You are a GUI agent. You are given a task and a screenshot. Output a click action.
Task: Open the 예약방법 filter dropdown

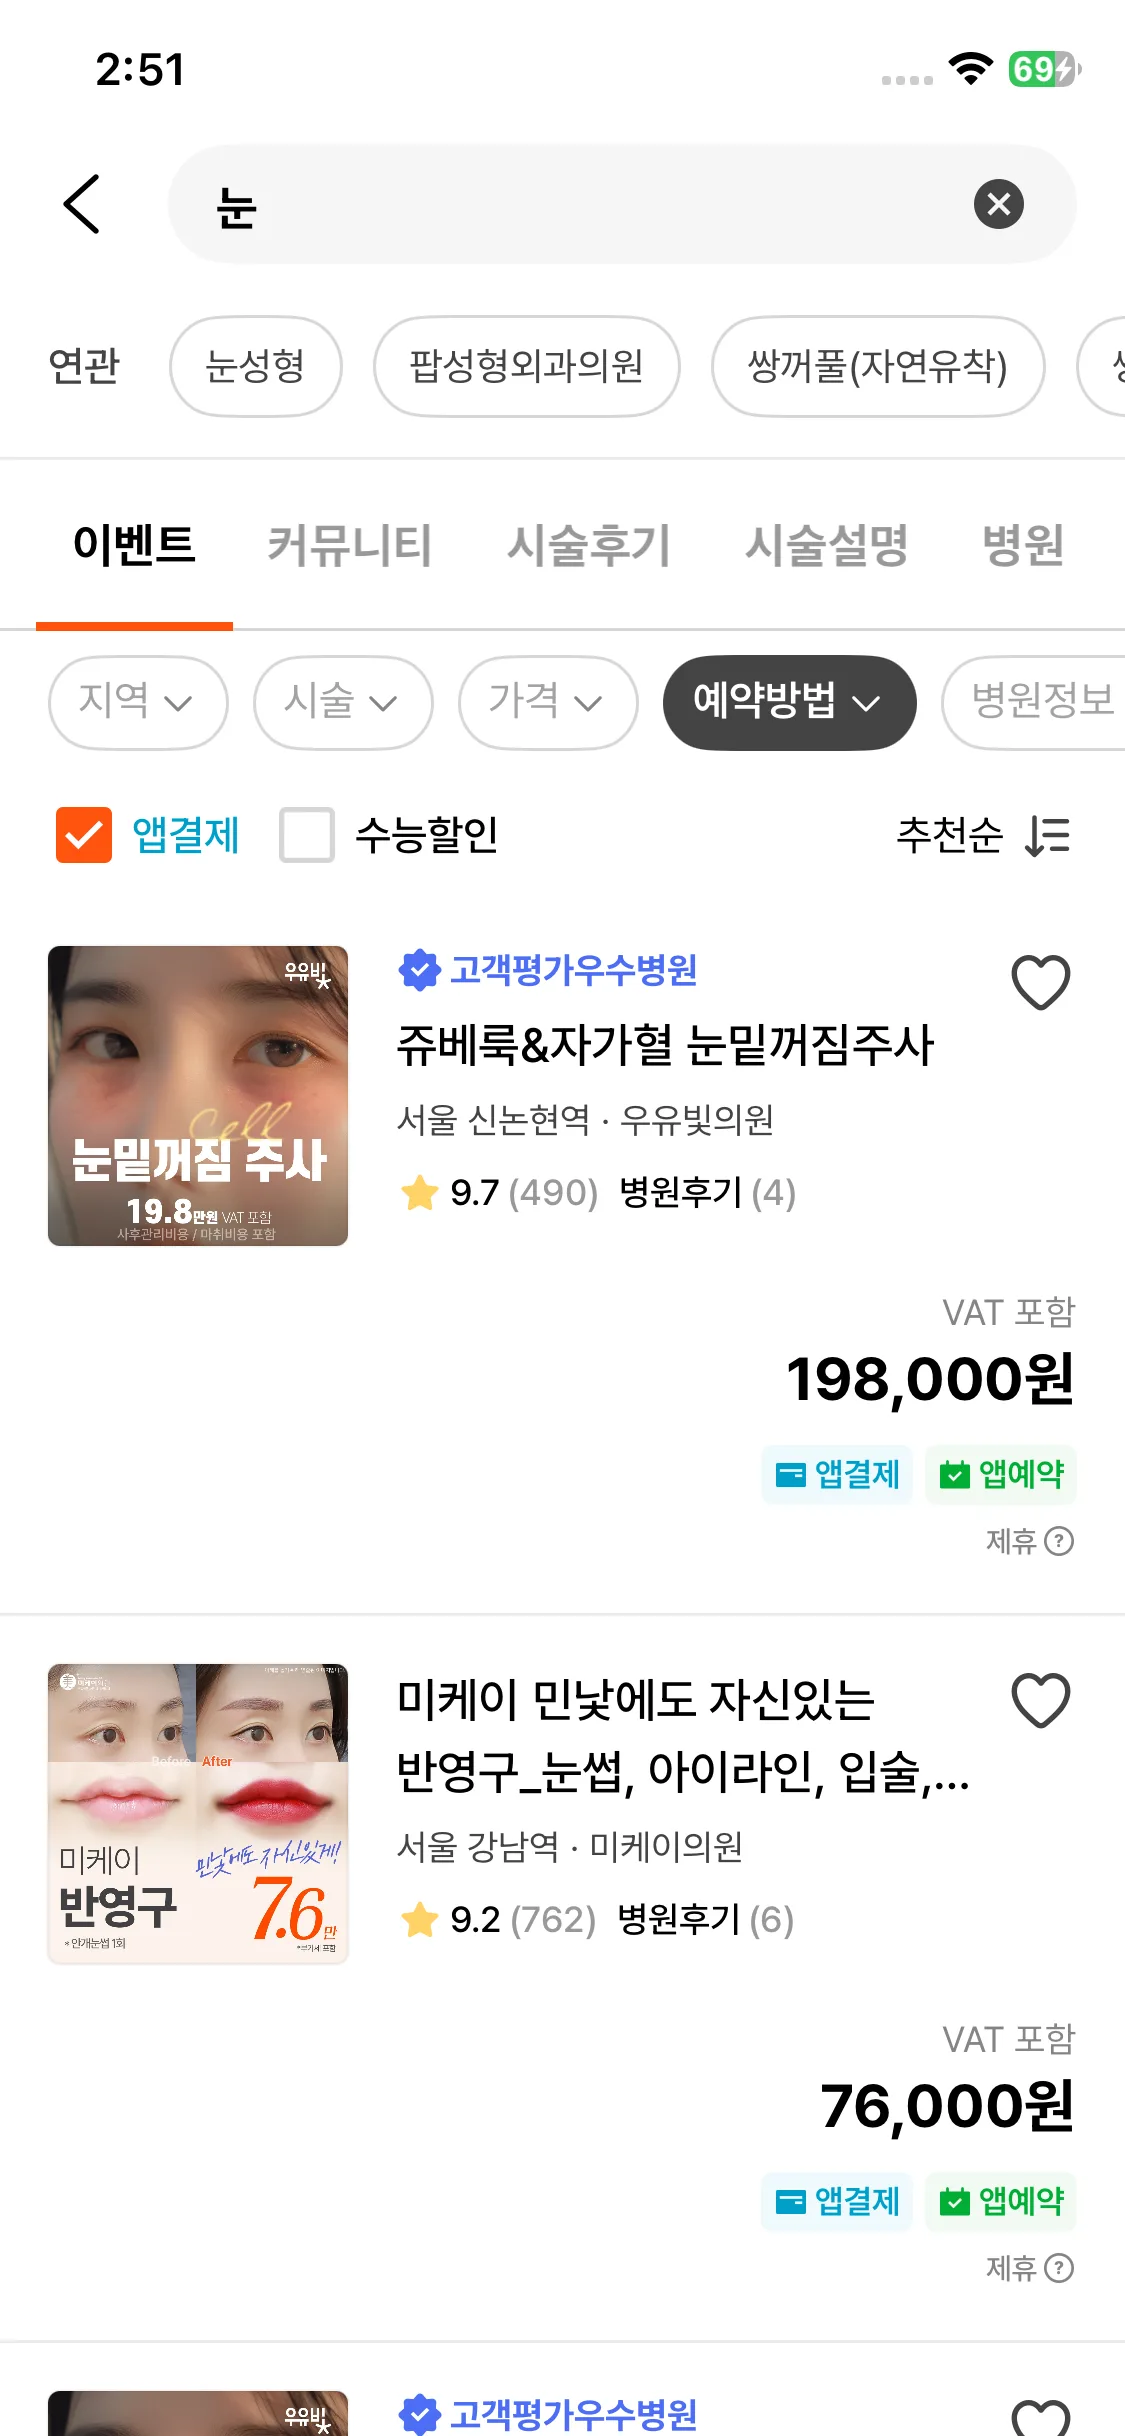(x=789, y=702)
